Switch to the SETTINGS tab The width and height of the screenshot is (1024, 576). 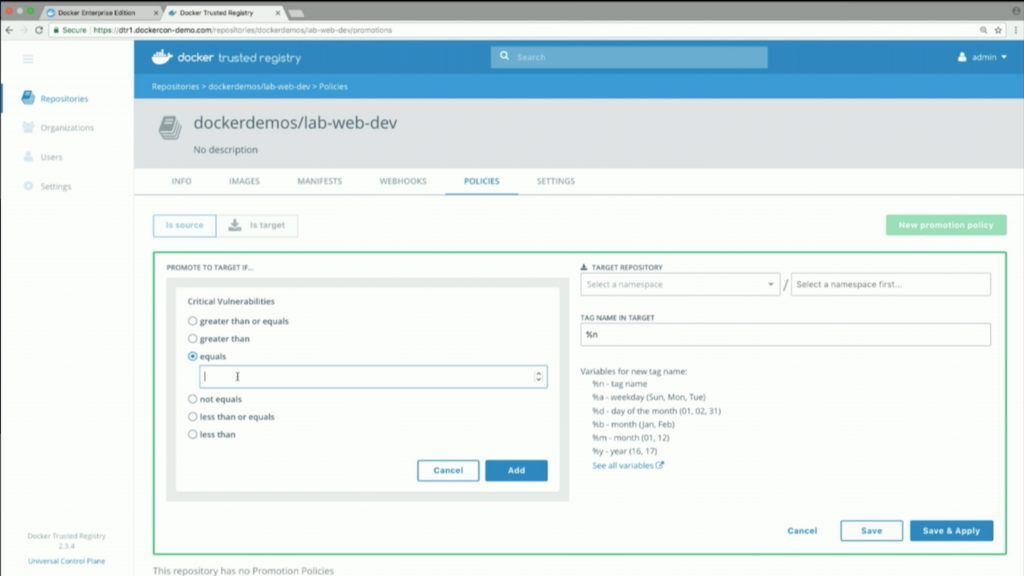pyautogui.click(x=556, y=181)
